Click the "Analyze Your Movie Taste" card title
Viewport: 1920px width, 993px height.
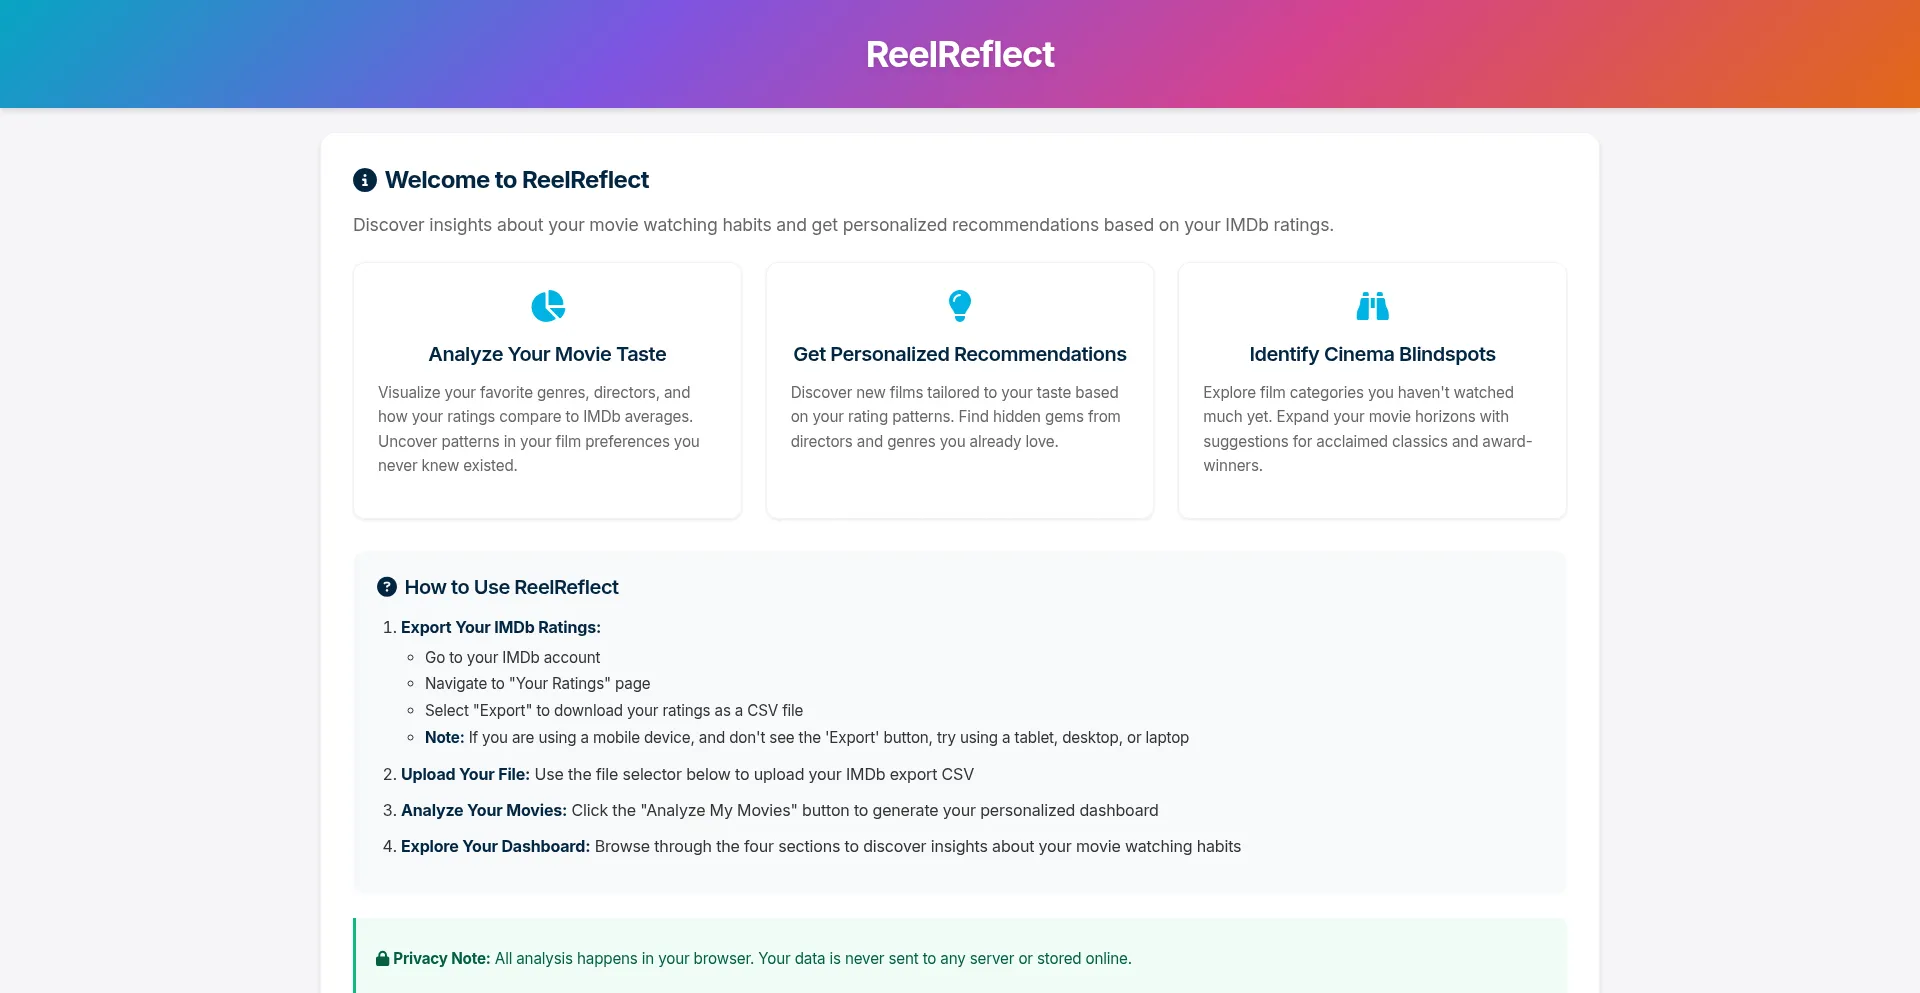click(547, 354)
